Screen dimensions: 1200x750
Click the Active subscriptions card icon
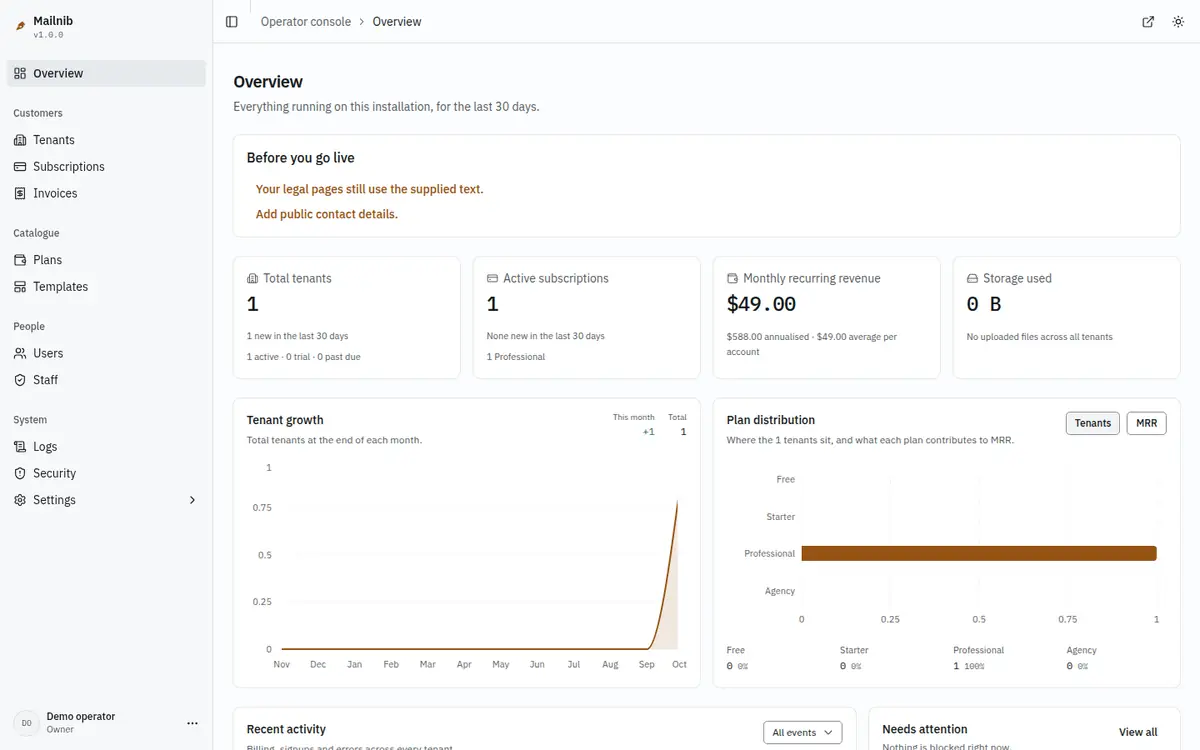[492, 279]
